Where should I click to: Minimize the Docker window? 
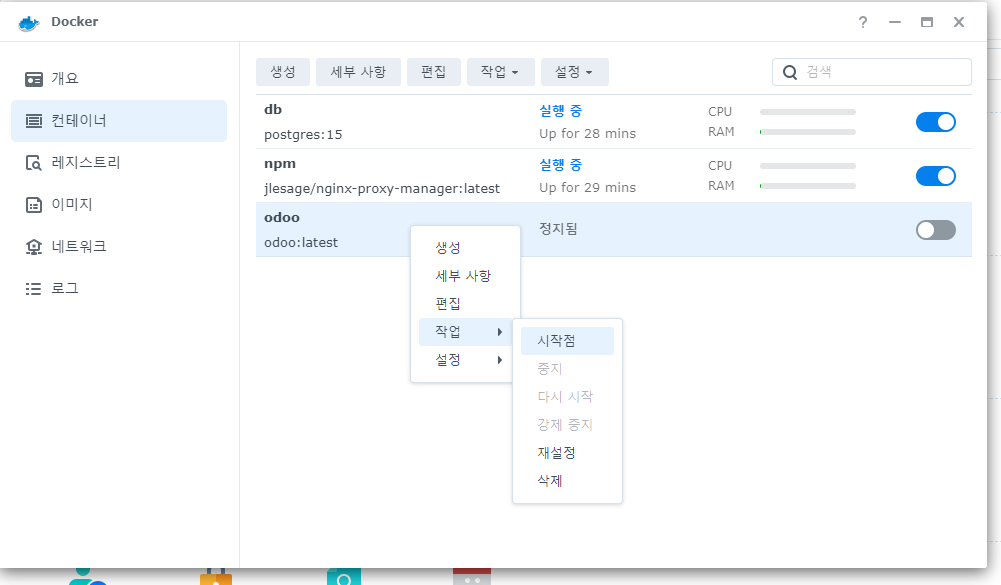click(x=894, y=22)
